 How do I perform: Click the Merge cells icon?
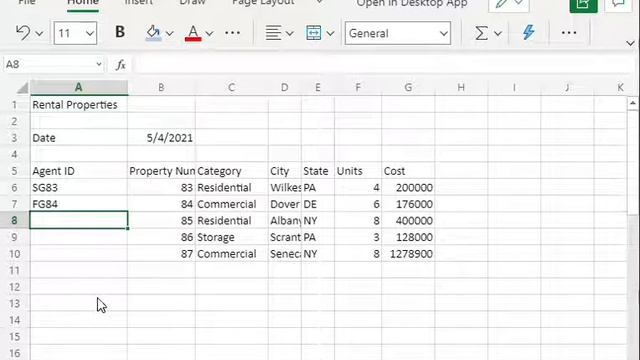[313, 33]
